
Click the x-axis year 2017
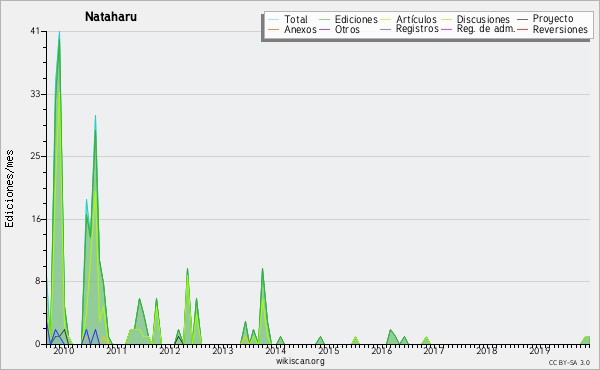coord(434,351)
